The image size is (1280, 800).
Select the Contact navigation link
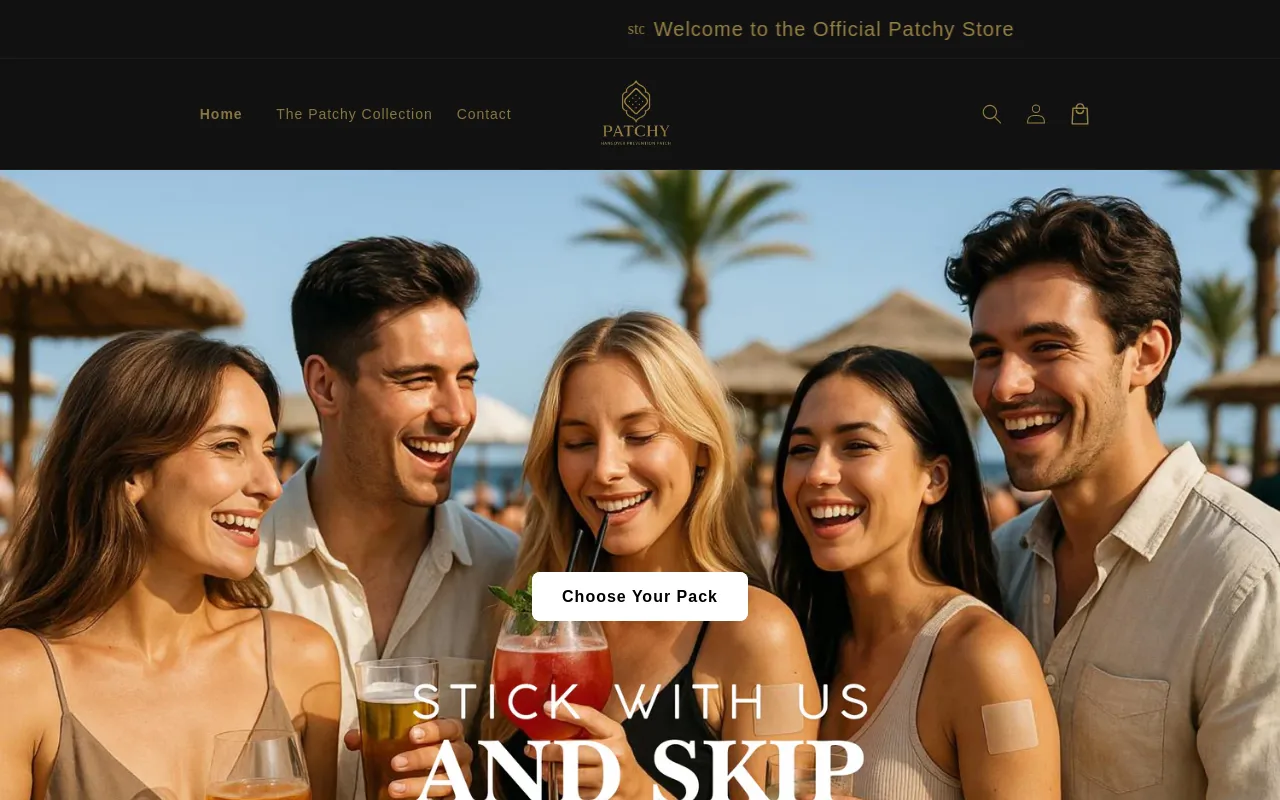coord(484,114)
